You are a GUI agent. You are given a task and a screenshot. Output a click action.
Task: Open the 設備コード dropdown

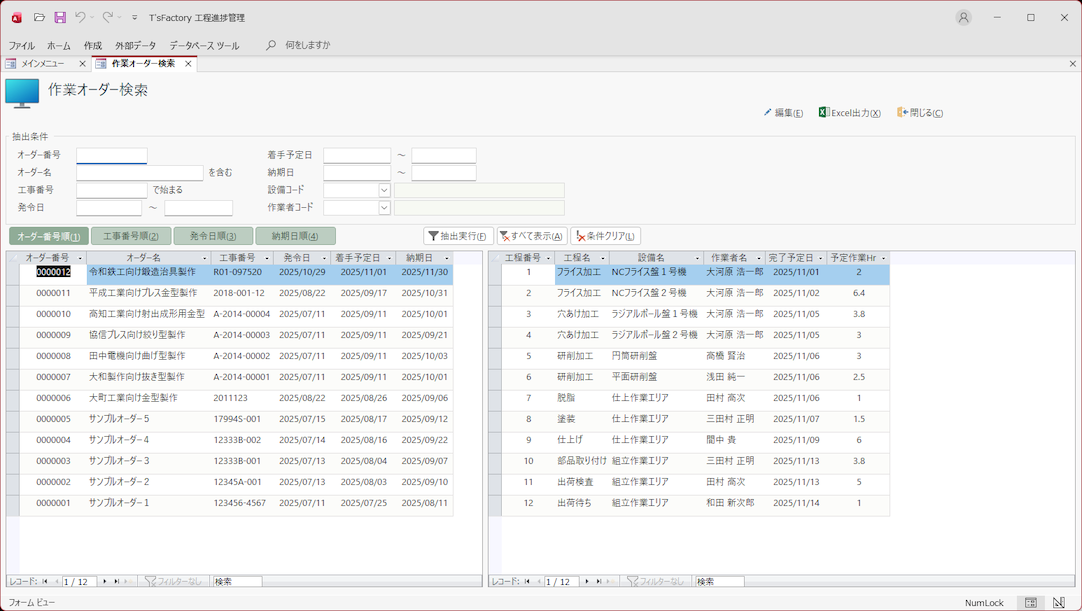384,190
